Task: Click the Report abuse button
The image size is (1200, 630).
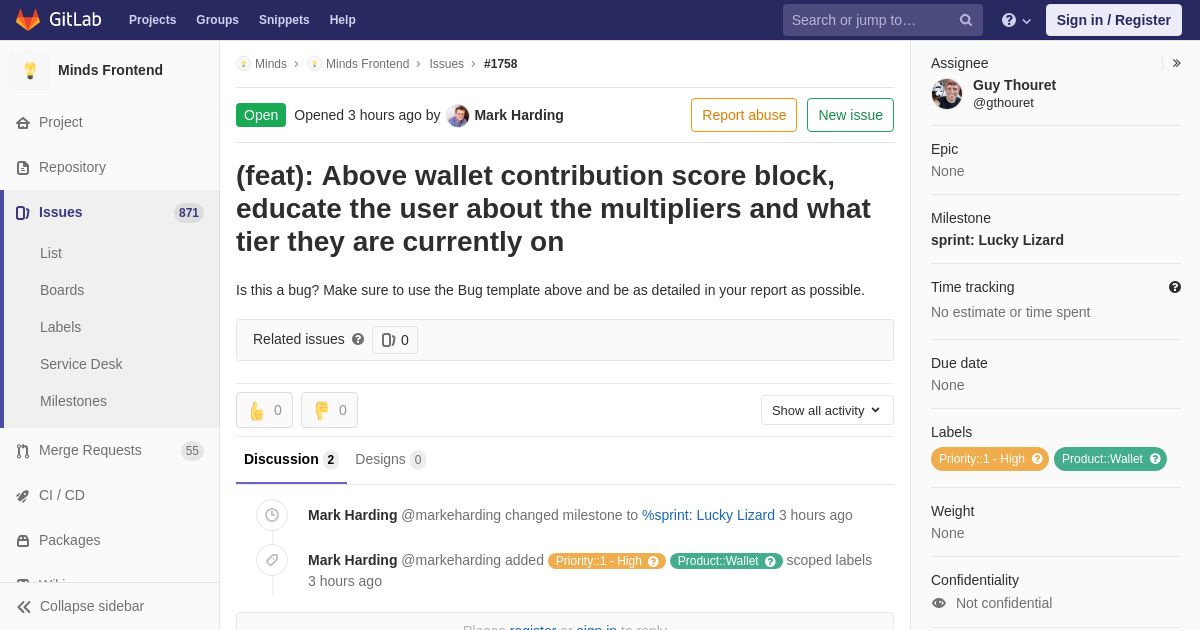Action: pos(744,115)
